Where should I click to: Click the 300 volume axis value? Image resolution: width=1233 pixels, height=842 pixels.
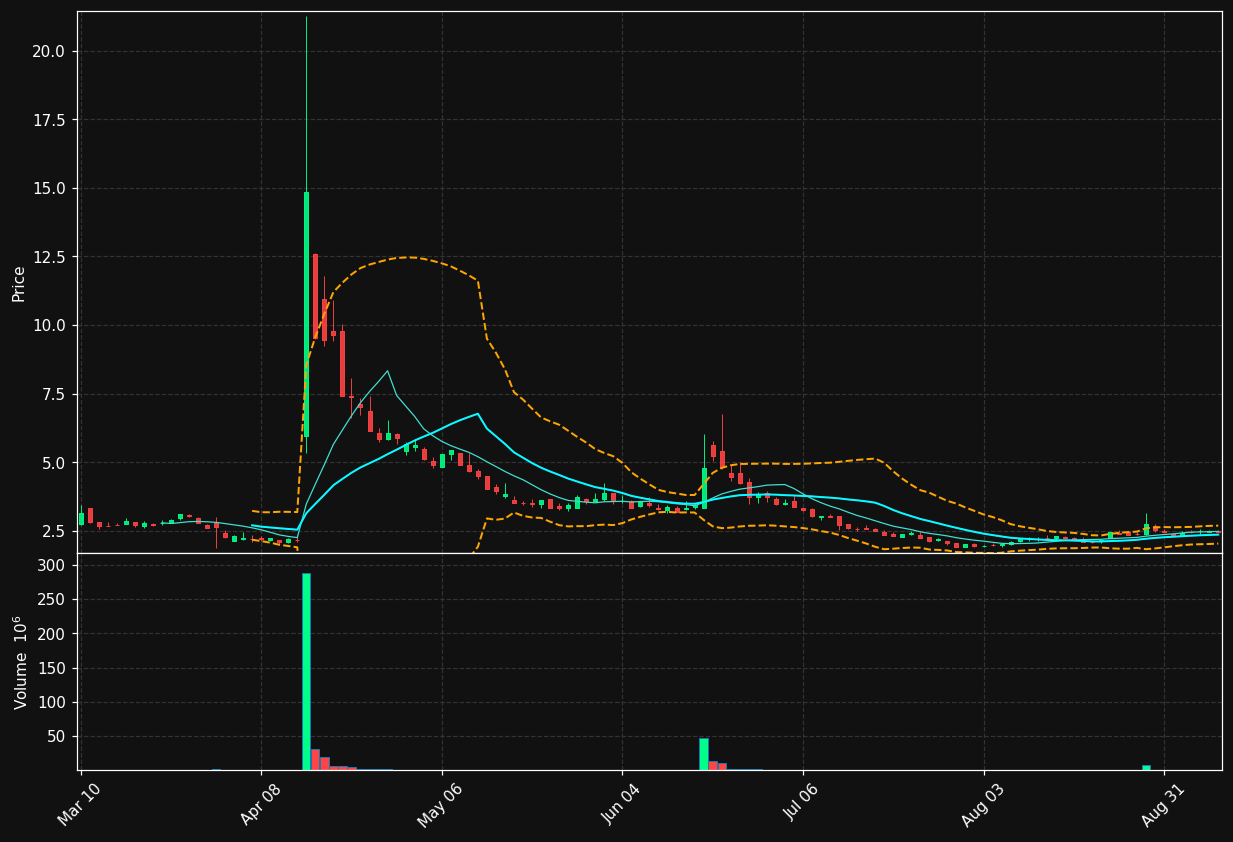[x=53, y=566]
